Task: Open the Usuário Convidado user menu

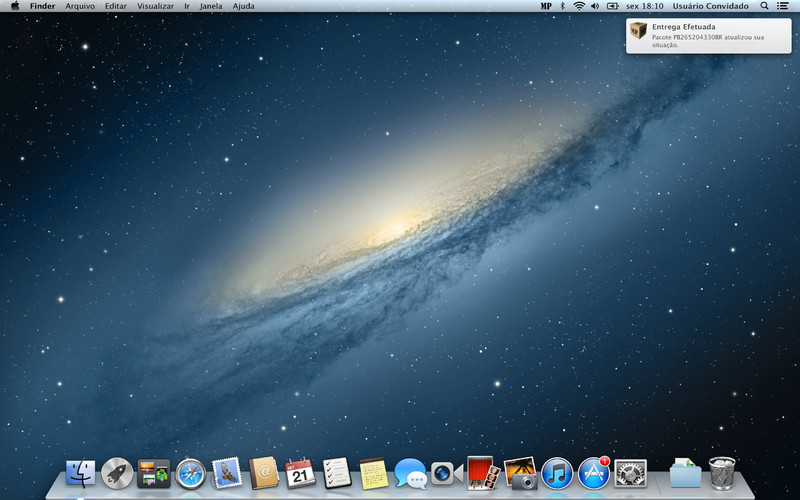Action: pos(710,6)
